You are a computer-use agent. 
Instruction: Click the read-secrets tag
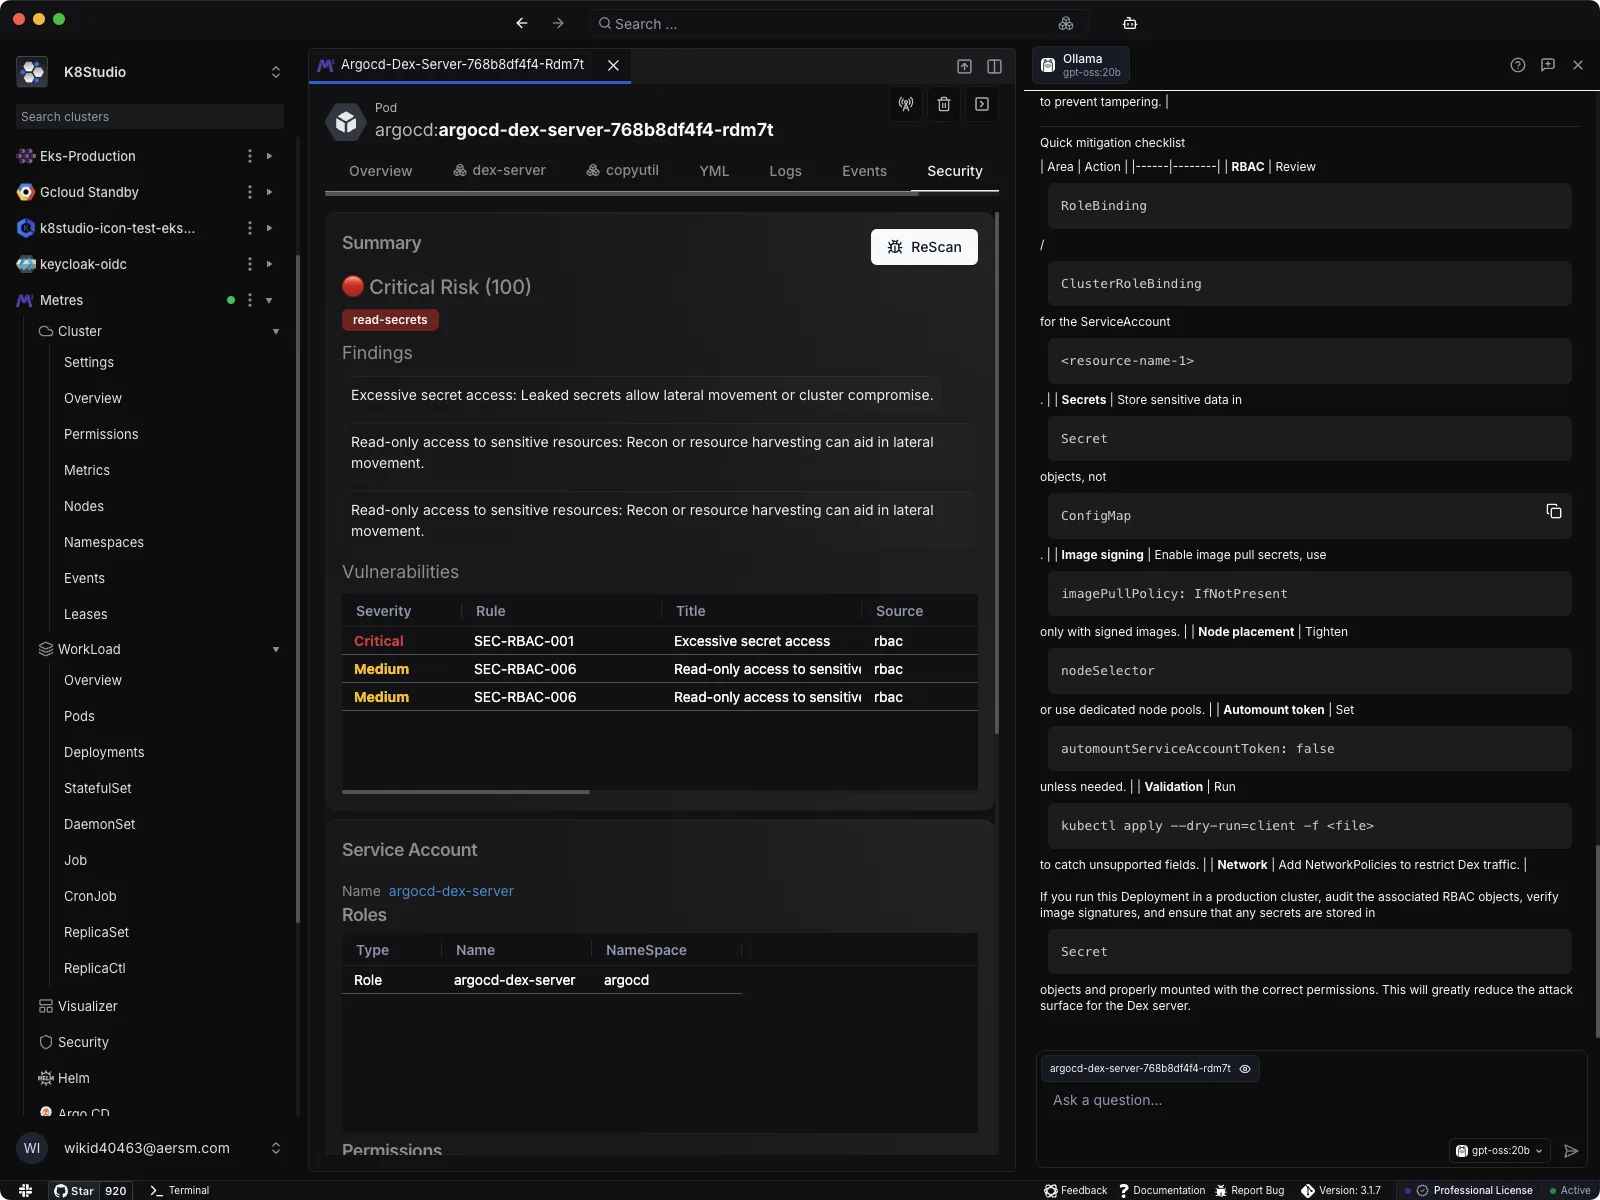click(390, 320)
